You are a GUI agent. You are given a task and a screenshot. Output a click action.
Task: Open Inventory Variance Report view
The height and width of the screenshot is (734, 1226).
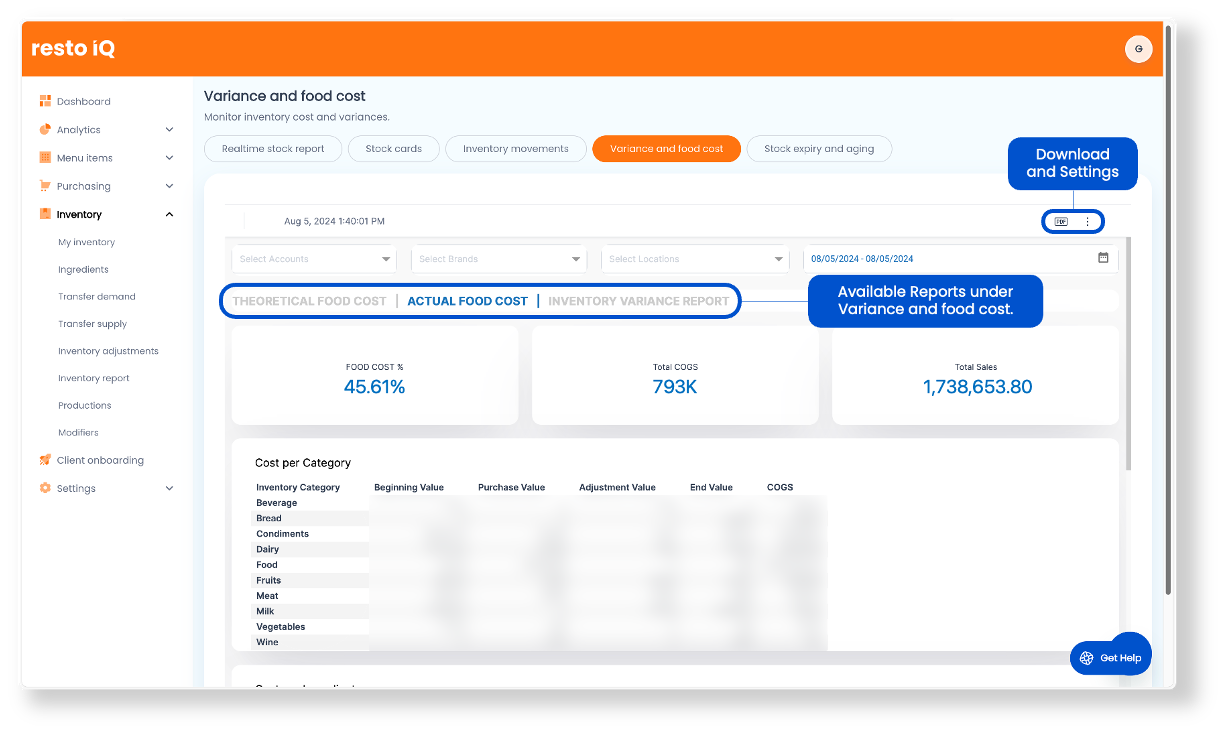click(x=638, y=301)
